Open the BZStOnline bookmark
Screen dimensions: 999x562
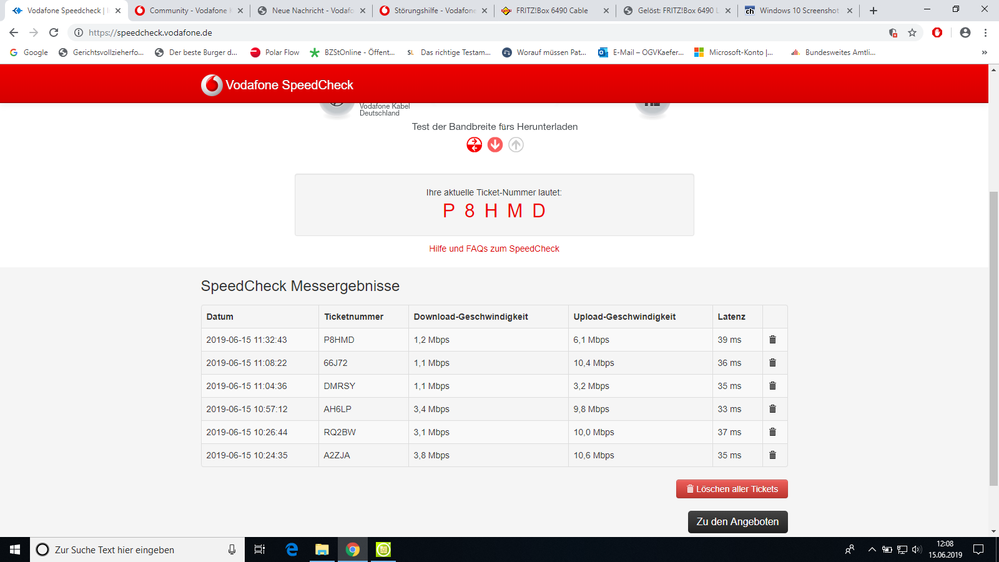point(352,52)
